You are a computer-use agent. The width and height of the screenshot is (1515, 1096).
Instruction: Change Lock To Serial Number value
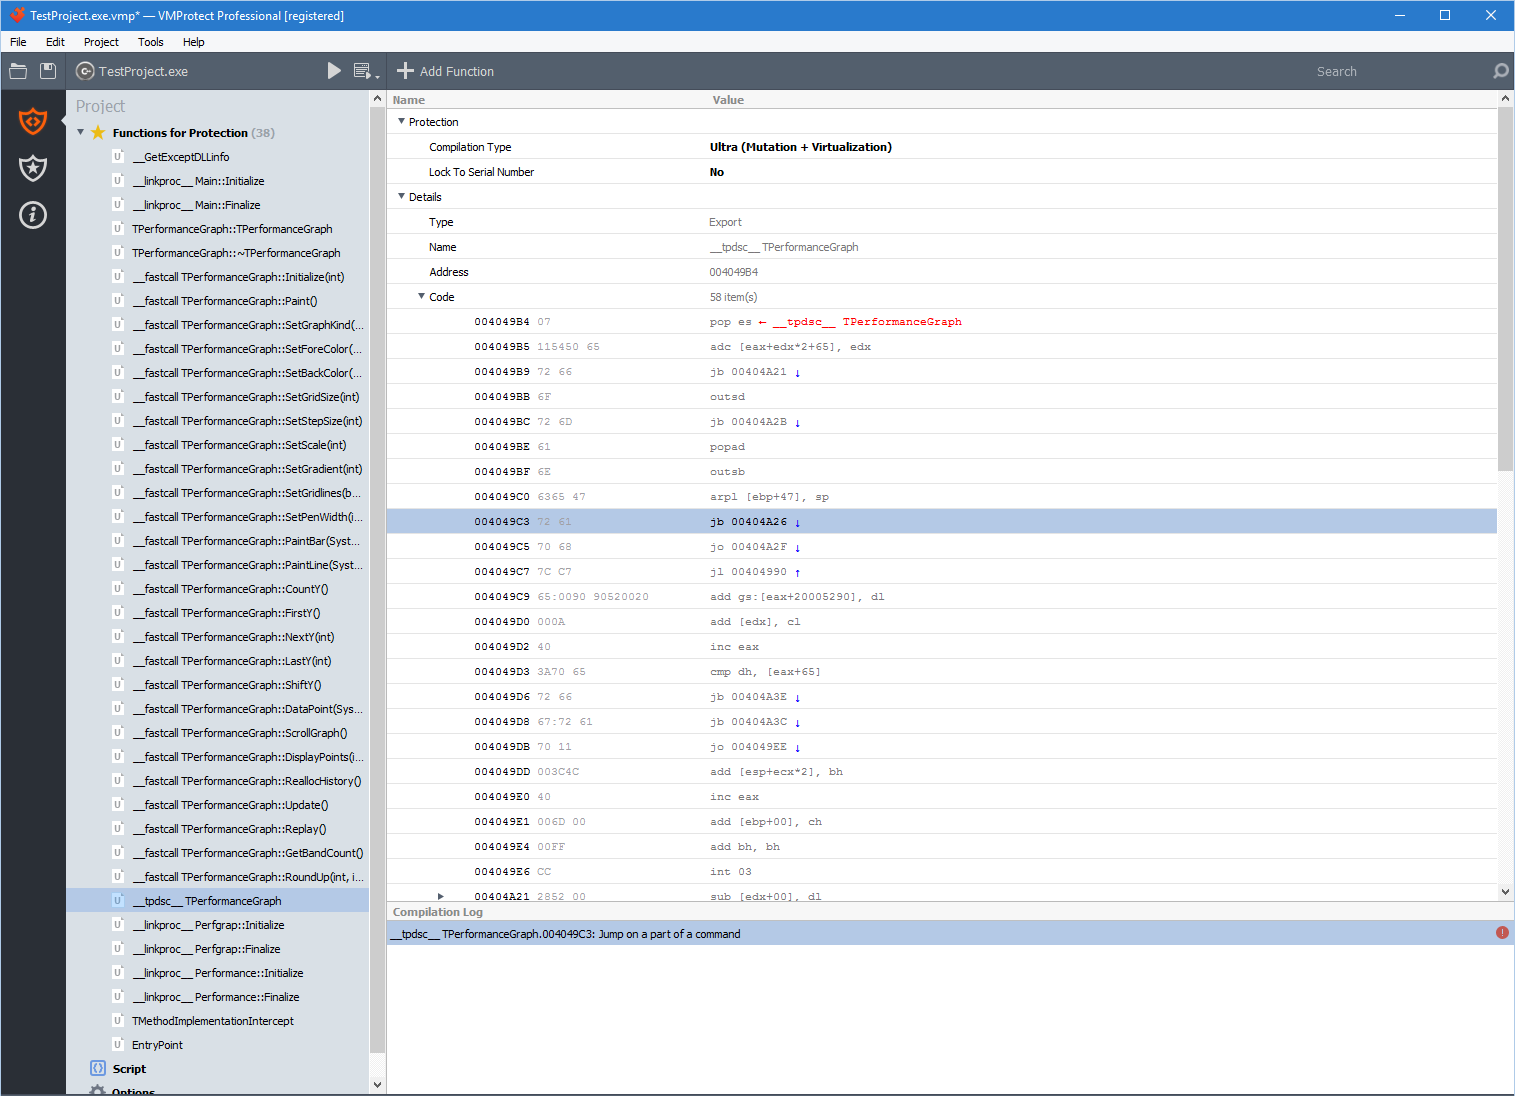(x=717, y=172)
